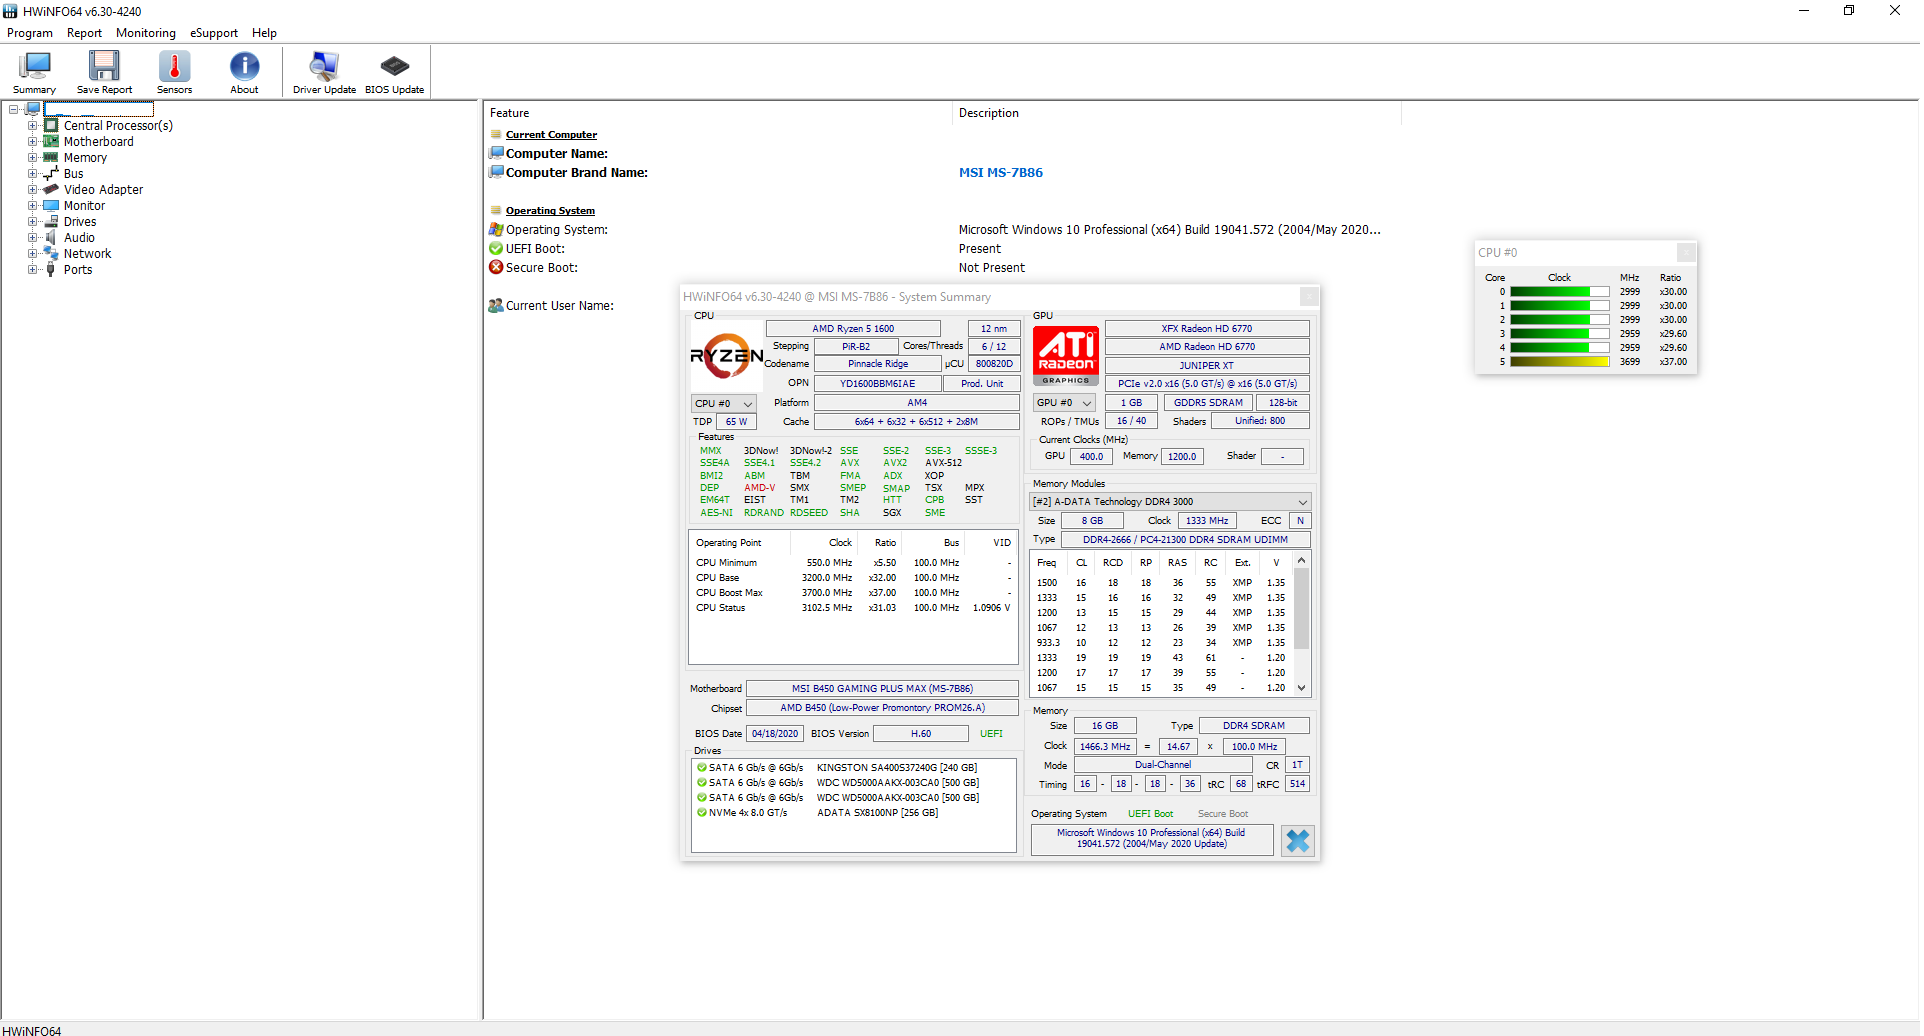Image resolution: width=1924 pixels, height=1036 pixels.
Task: Click the Motherboard tree icon
Action: [x=51, y=142]
